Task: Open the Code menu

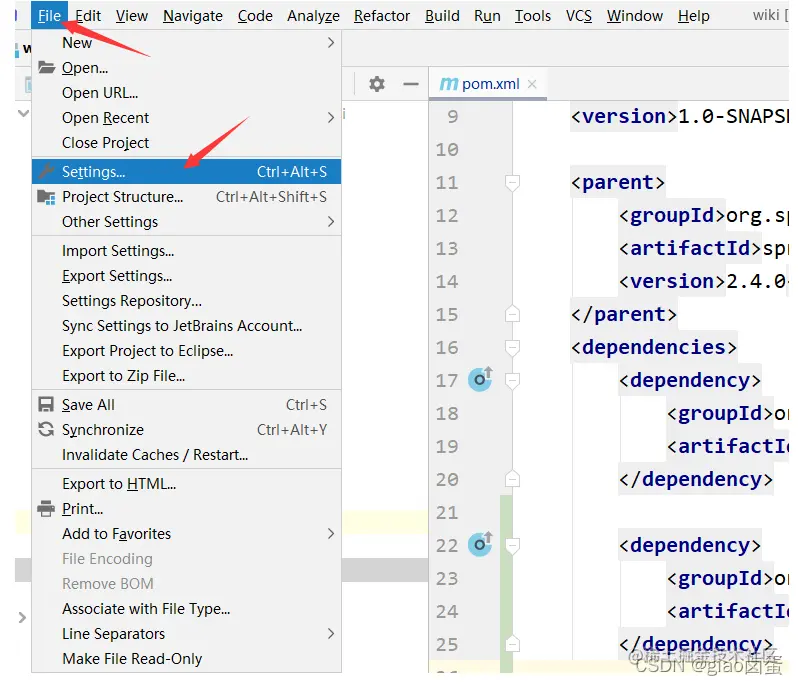Action: coord(255,16)
